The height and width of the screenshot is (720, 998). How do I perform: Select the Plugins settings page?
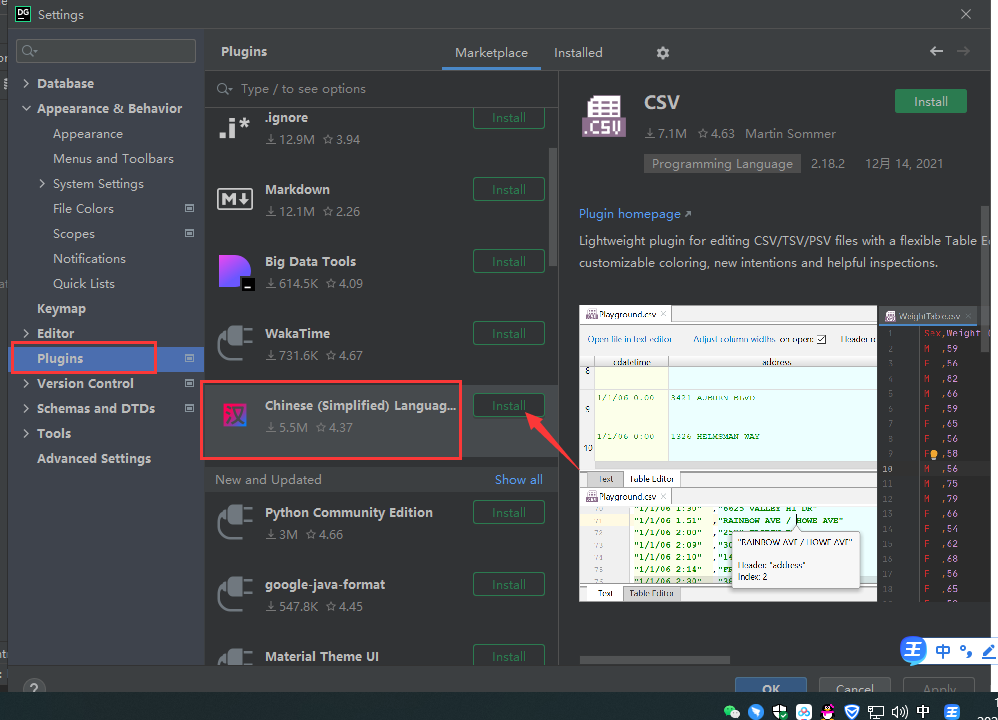coord(106,358)
